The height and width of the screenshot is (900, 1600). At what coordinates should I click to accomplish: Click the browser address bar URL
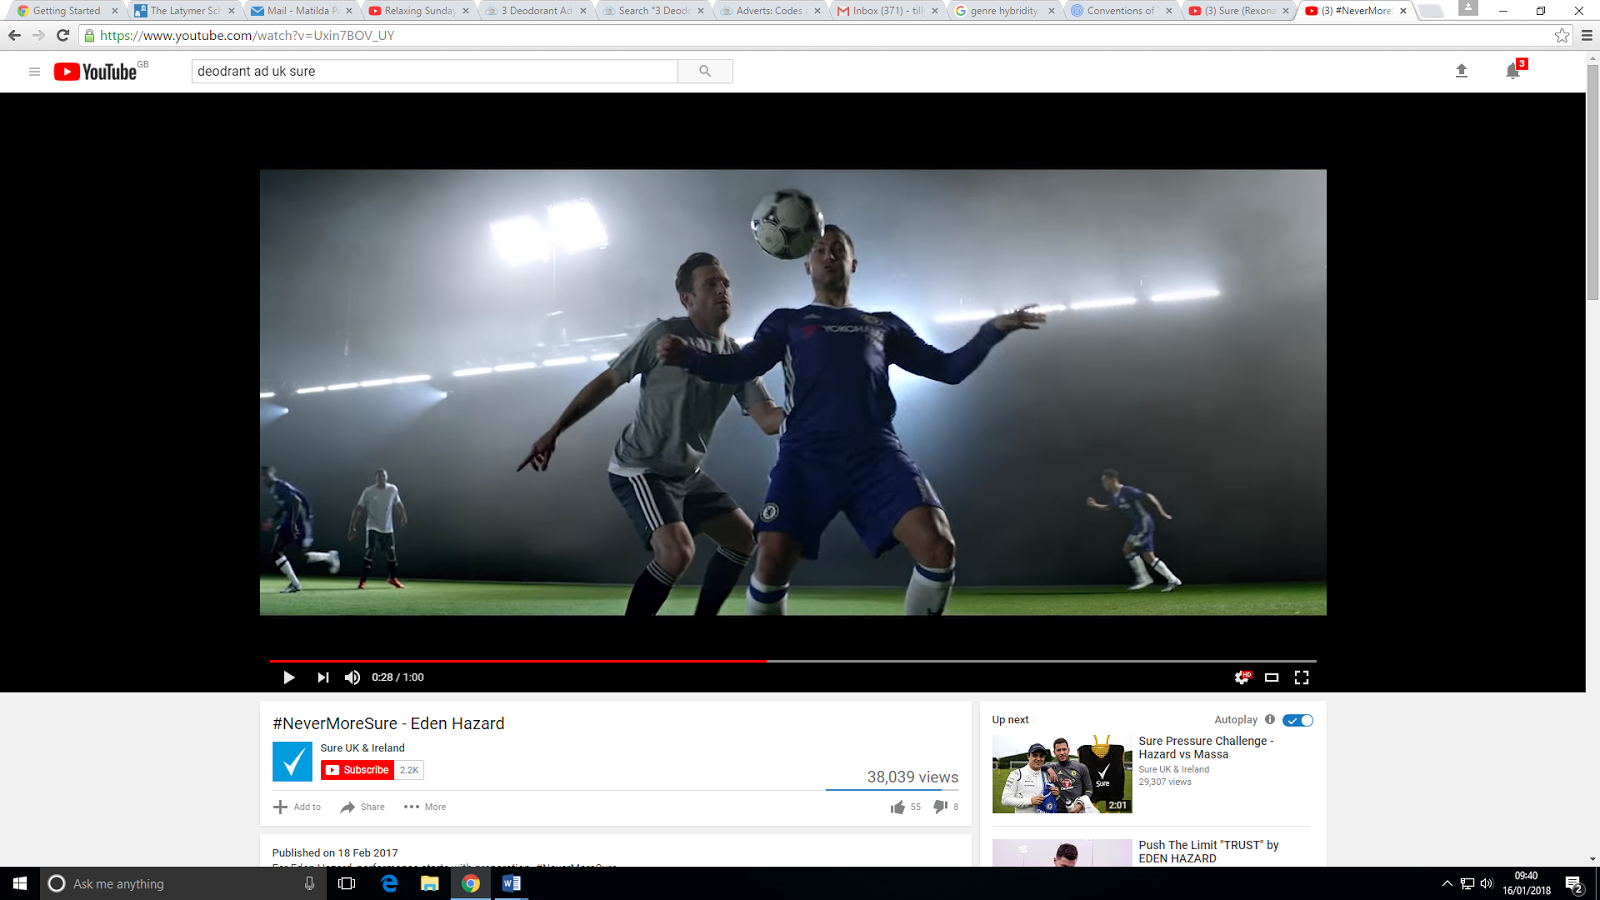coord(247,35)
